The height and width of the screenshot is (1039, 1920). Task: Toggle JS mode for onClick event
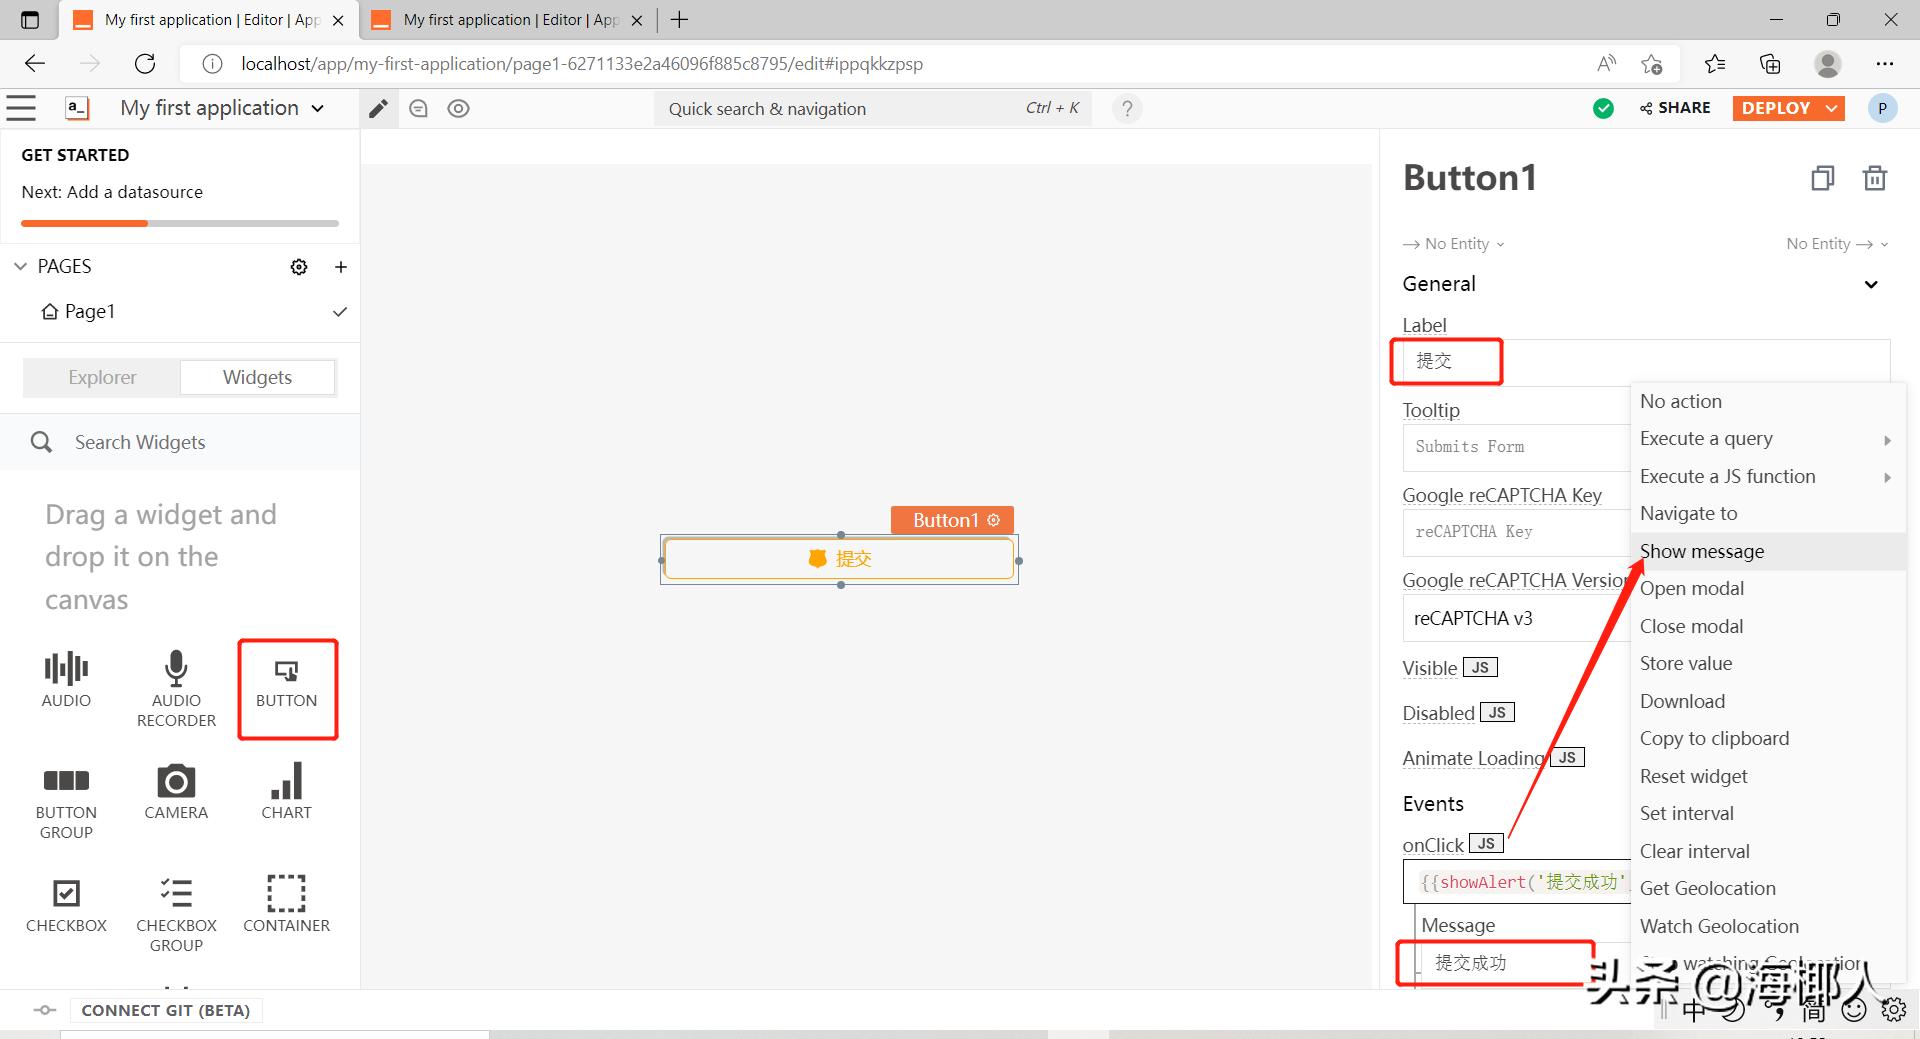click(1486, 844)
